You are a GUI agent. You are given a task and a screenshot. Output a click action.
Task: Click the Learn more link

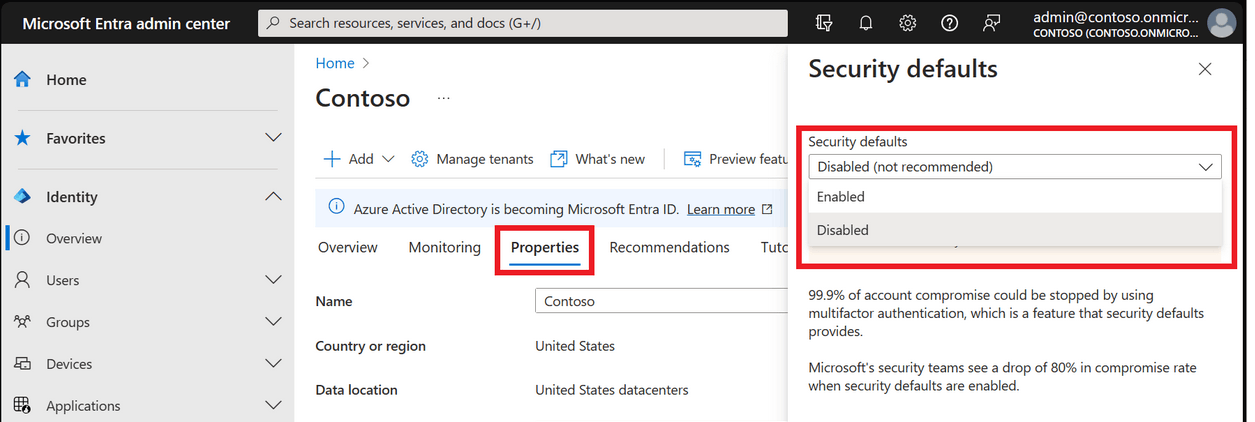tap(720, 209)
